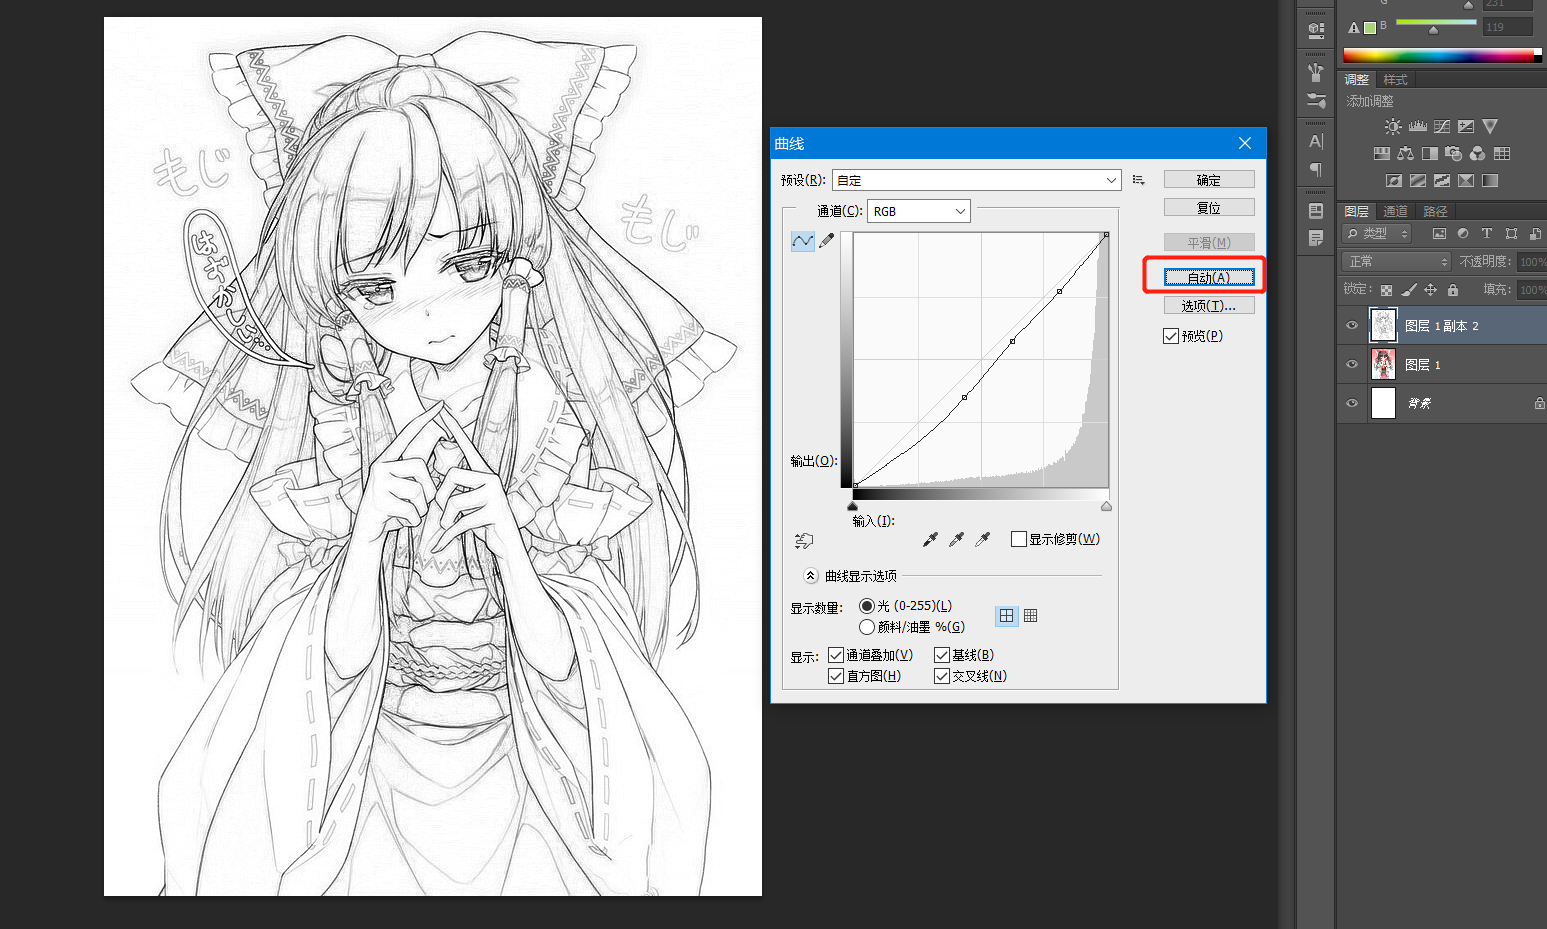Add a Levels adjustment
The height and width of the screenshot is (929, 1547).
[1418, 126]
